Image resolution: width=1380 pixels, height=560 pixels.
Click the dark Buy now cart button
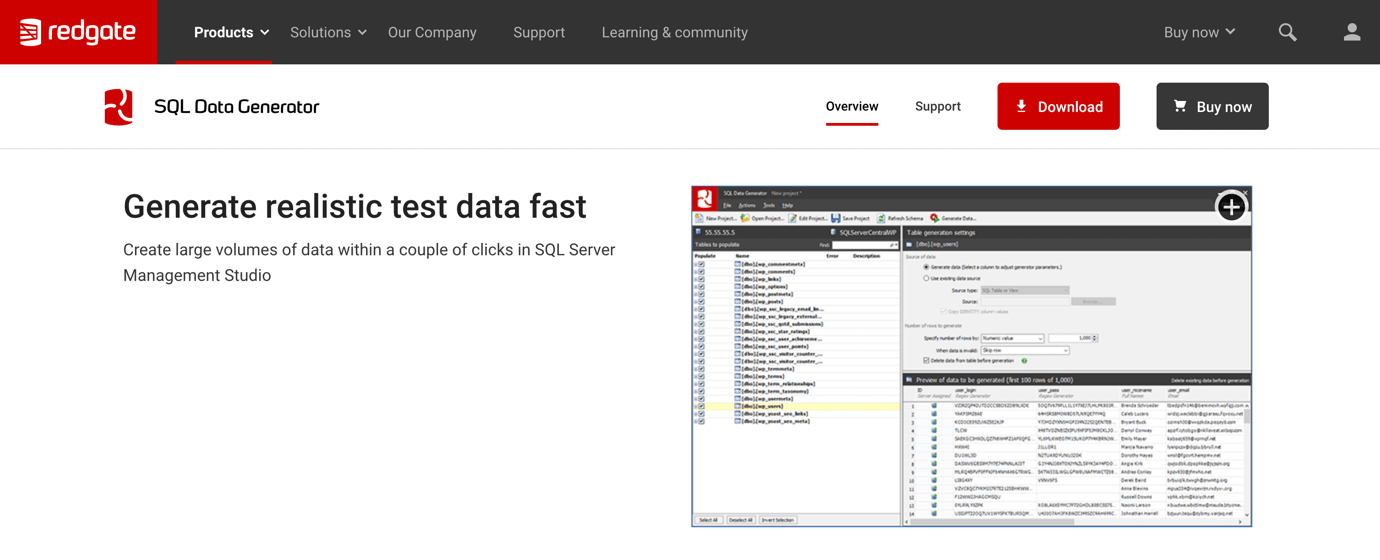pos(1212,106)
